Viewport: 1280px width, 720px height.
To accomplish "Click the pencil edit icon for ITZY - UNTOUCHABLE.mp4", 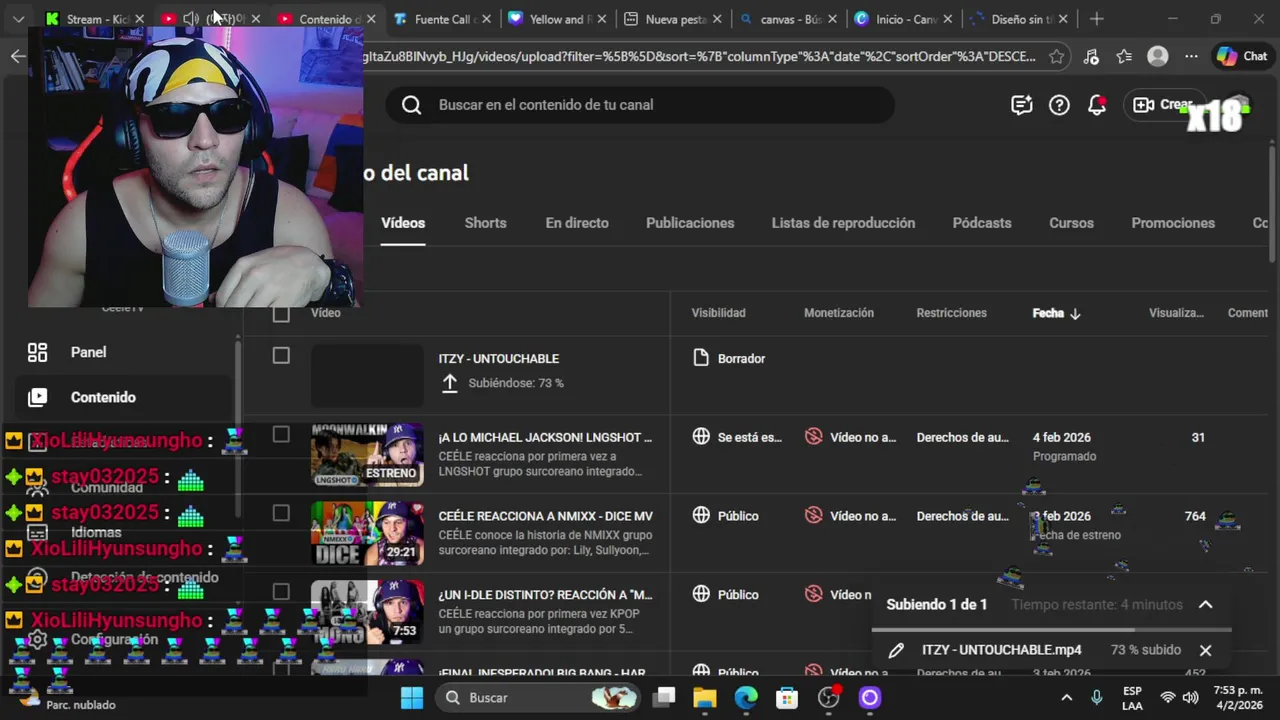I will click(896, 650).
